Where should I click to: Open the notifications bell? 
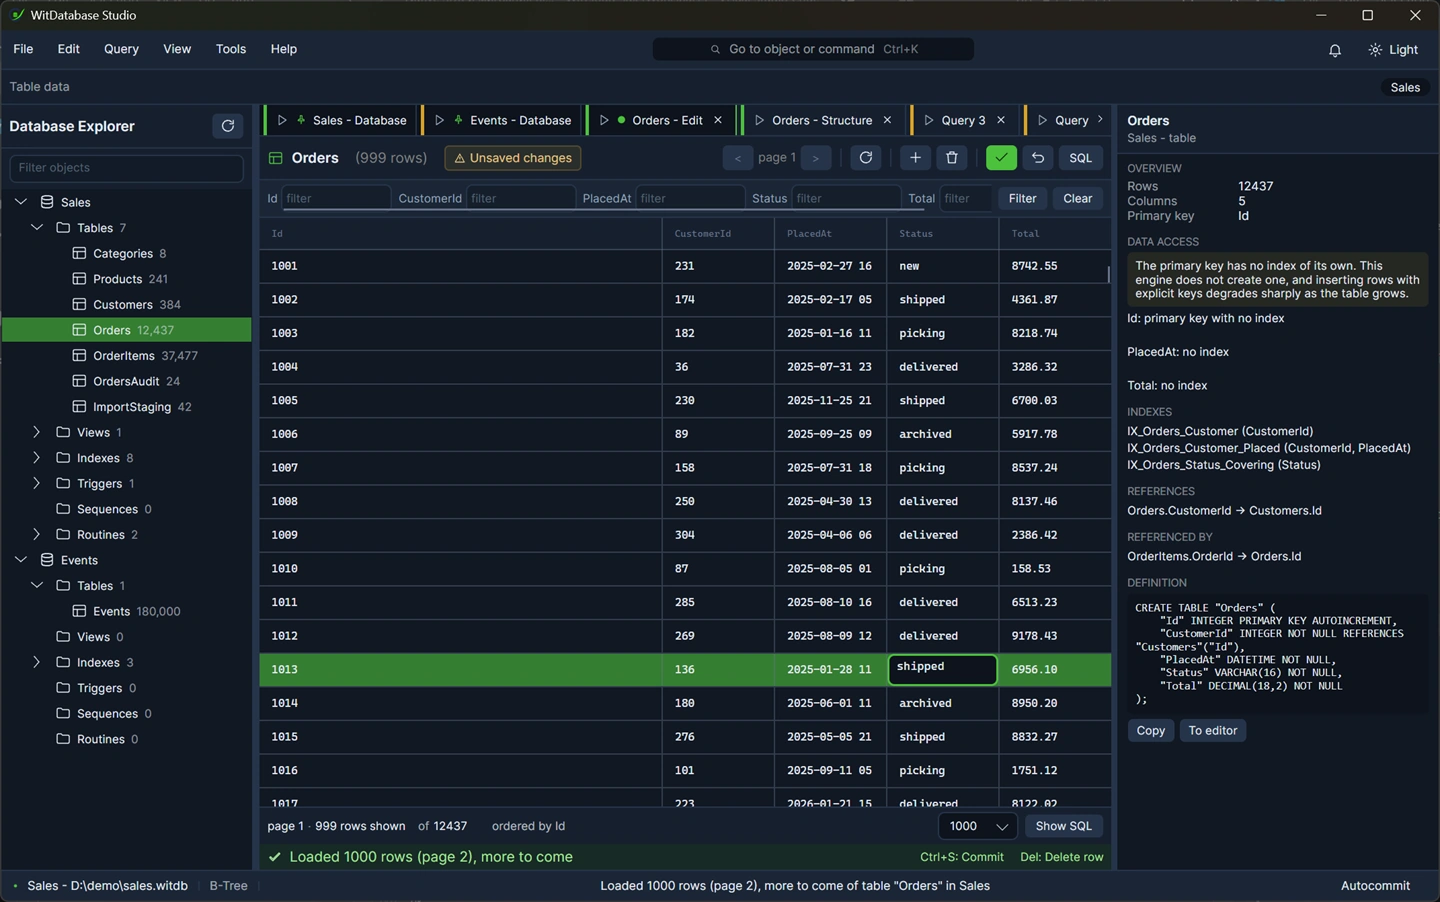pos(1334,50)
